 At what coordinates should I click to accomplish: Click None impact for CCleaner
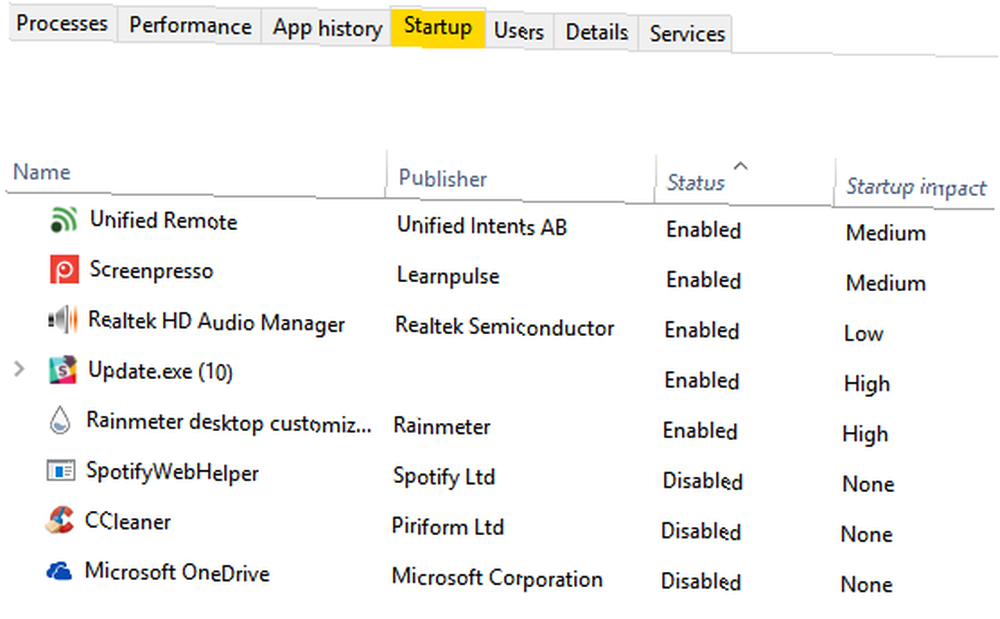(866, 535)
